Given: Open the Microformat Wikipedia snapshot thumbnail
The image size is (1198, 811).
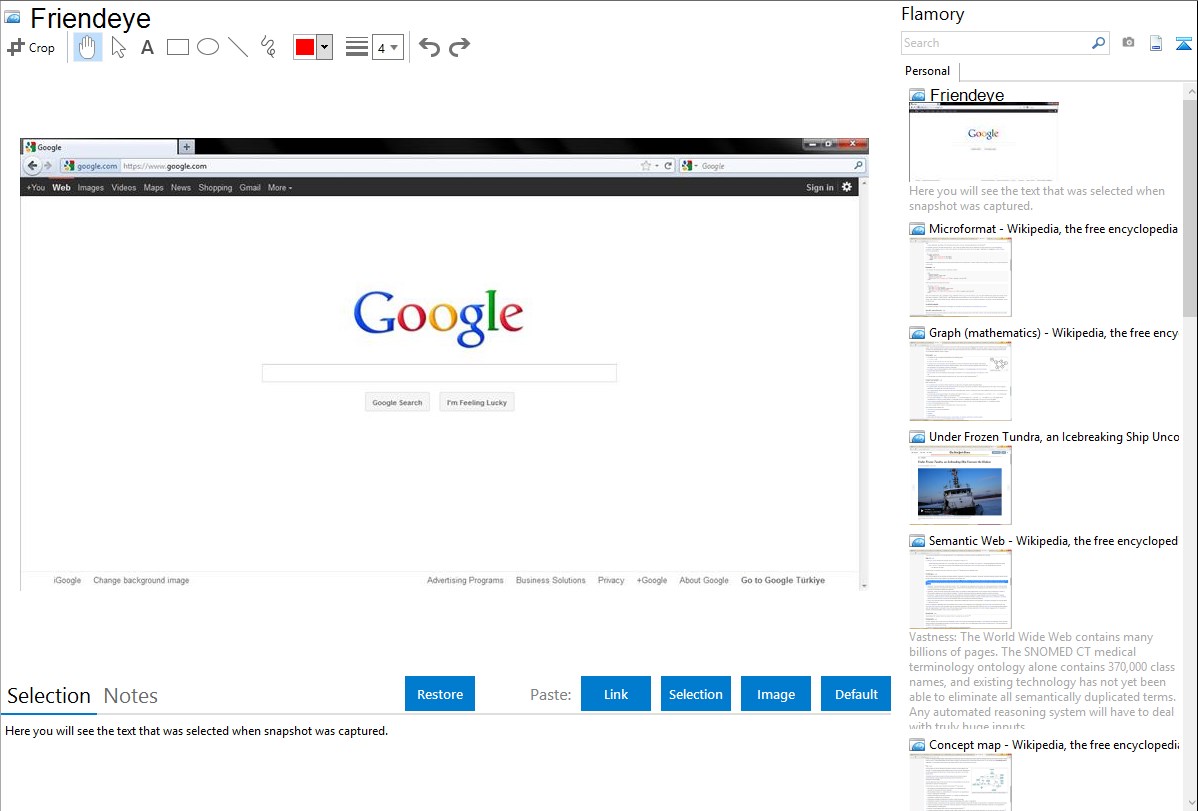Looking at the screenshot, I should pyautogui.click(x=960, y=277).
